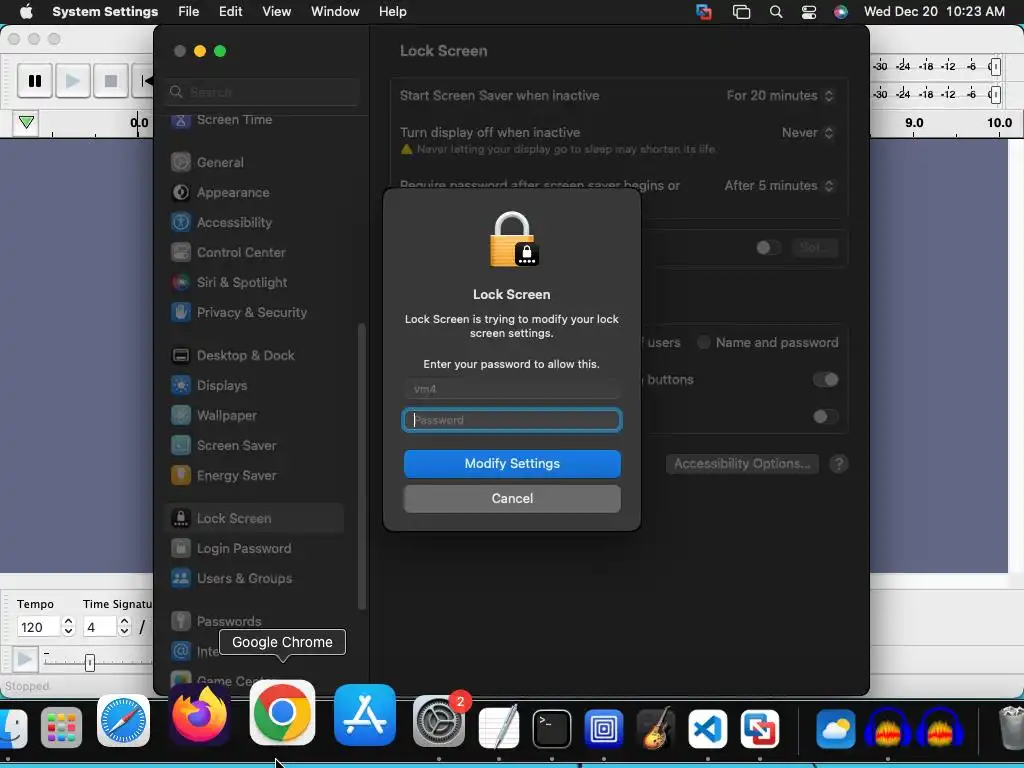
Task: Launch Google Chrome from the Dock
Action: pyautogui.click(x=282, y=712)
